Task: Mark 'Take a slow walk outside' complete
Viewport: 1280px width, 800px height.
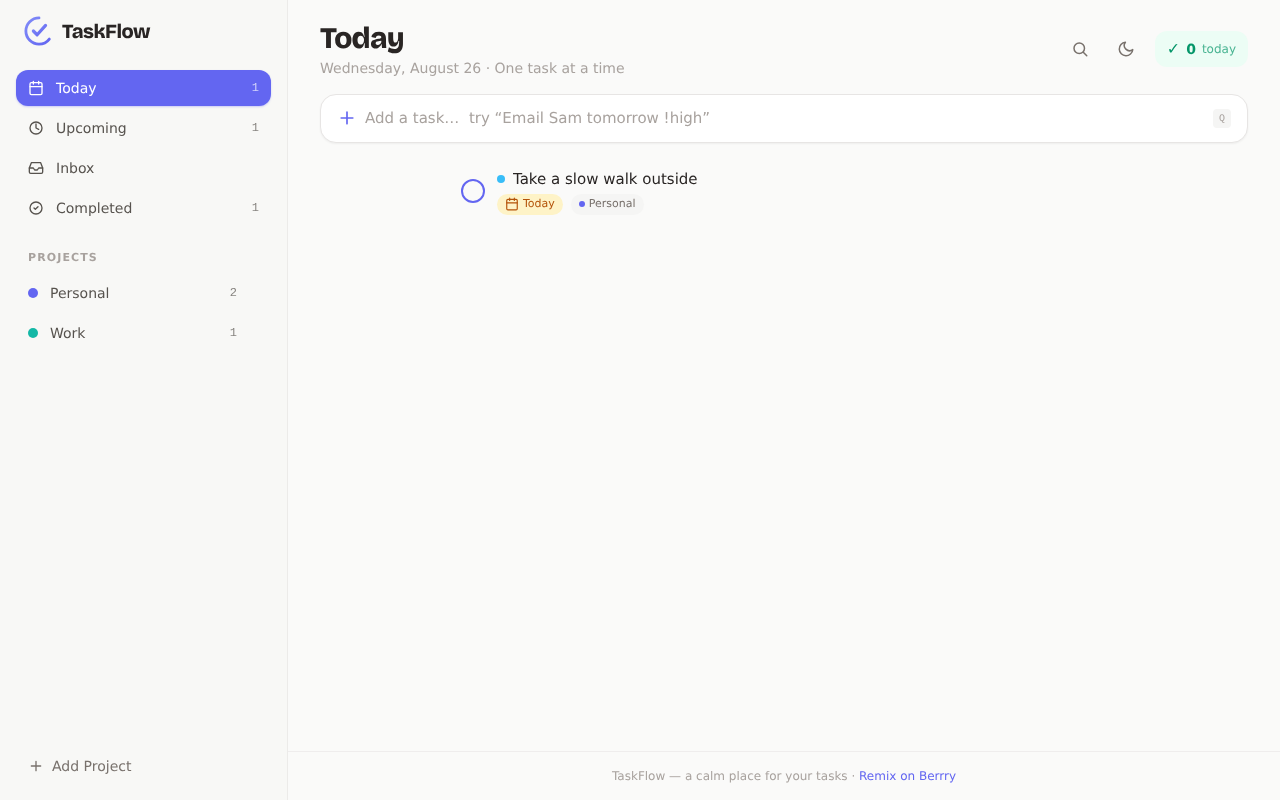Action: pyautogui.click(x=473, y=191)
